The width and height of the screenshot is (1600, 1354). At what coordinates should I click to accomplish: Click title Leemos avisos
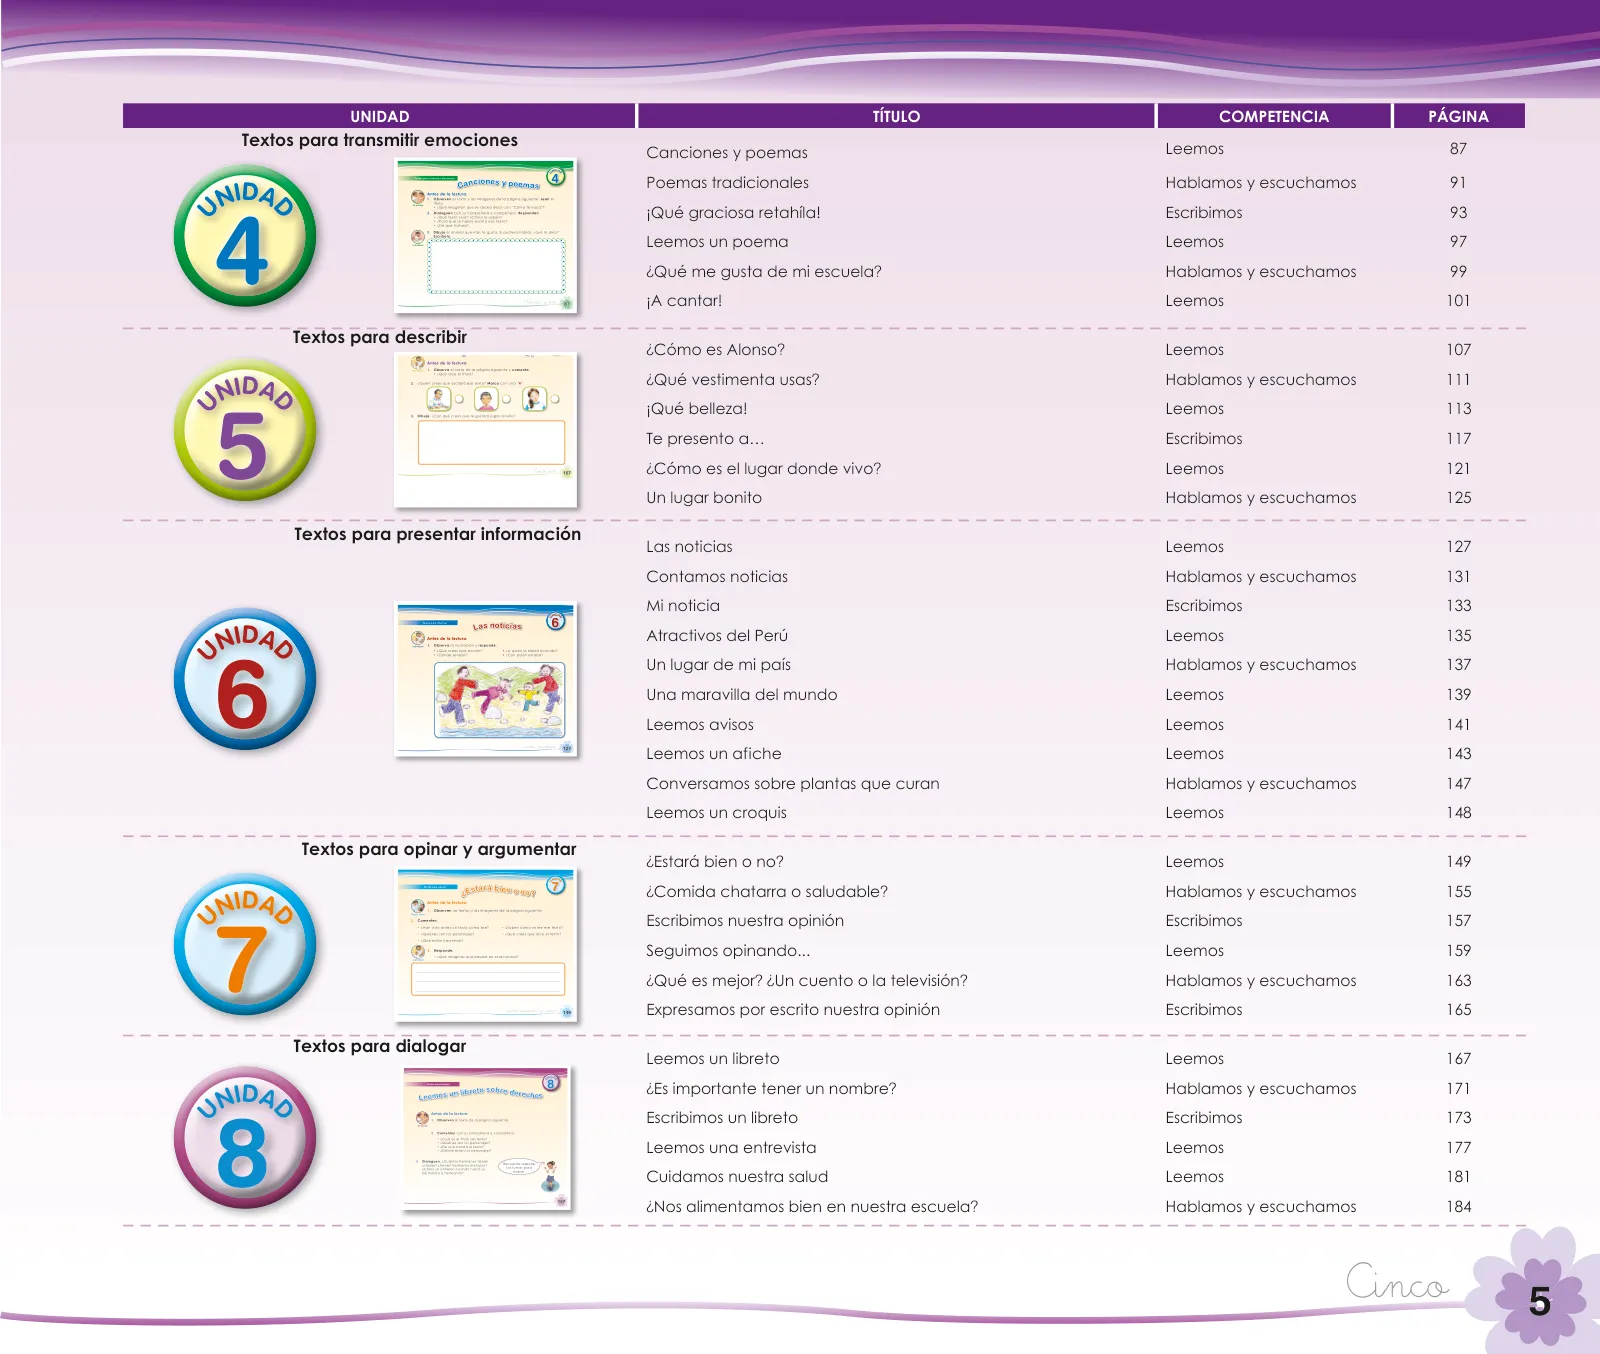pyautogui.click(x=700, y=725)
